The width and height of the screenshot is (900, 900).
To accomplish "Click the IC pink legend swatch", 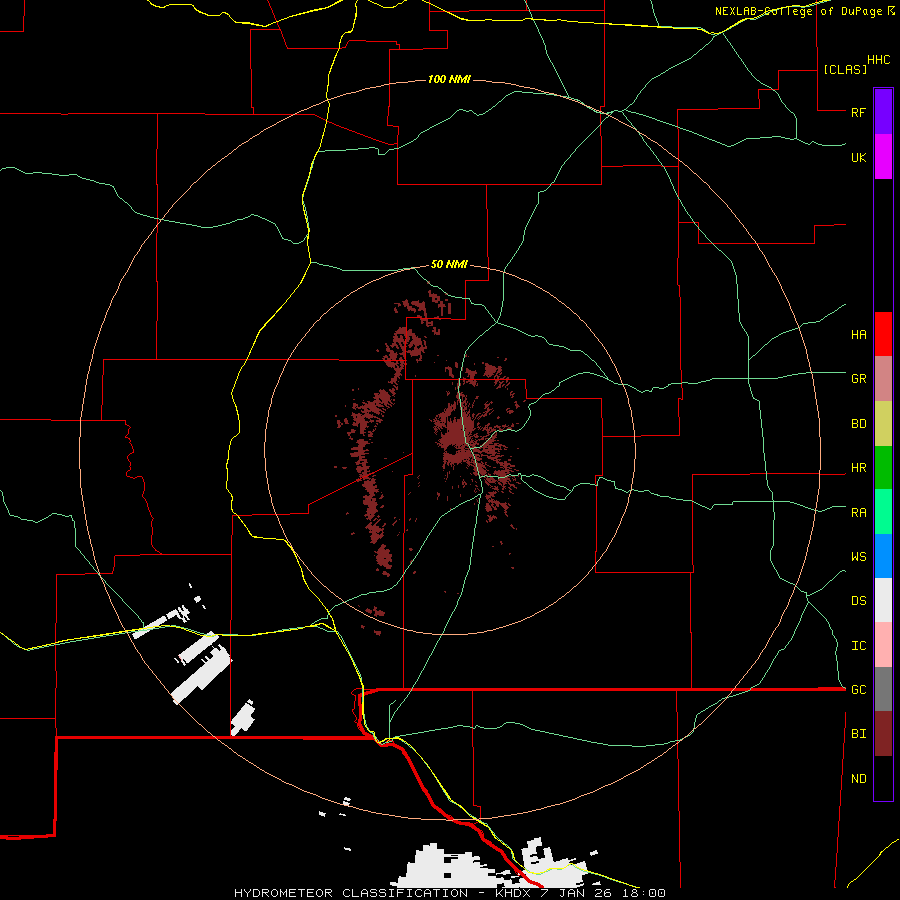I will [x=883, y=645].
